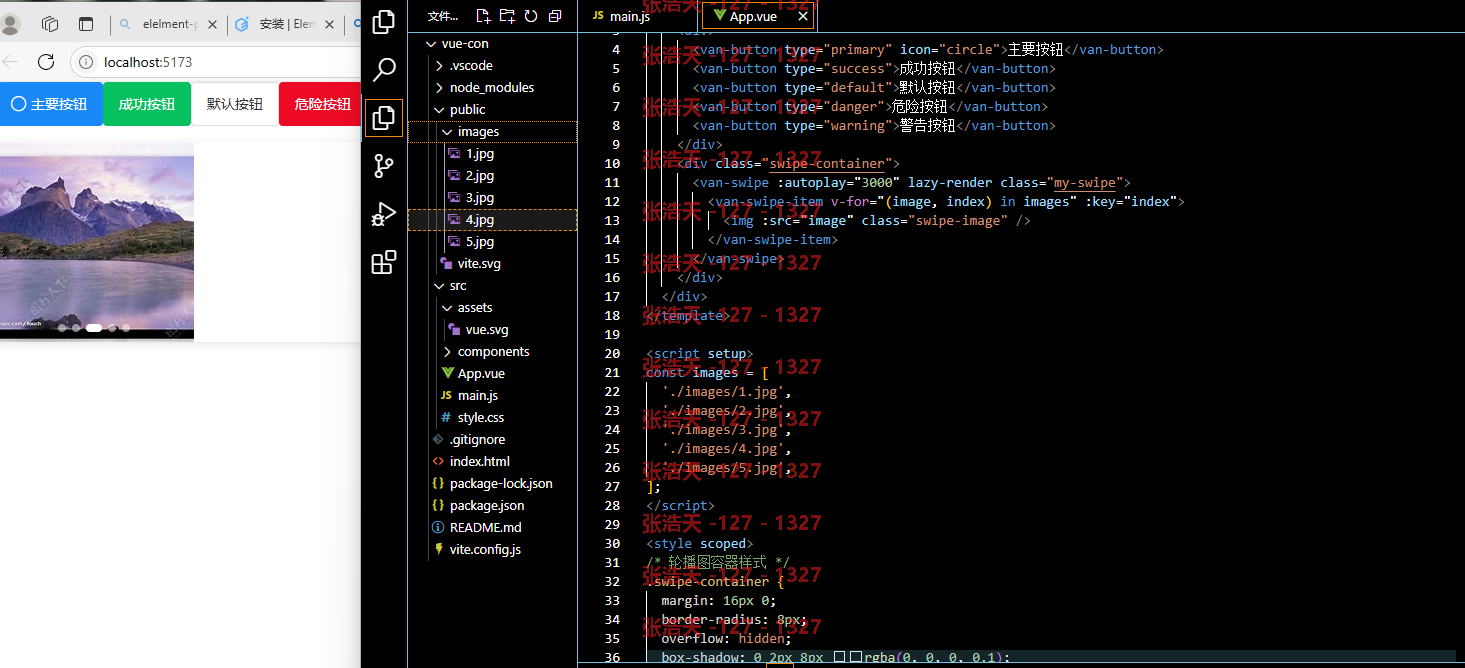Open the Extensions view icon
This screenshot has height=668, width=1465.
(384, 262)
